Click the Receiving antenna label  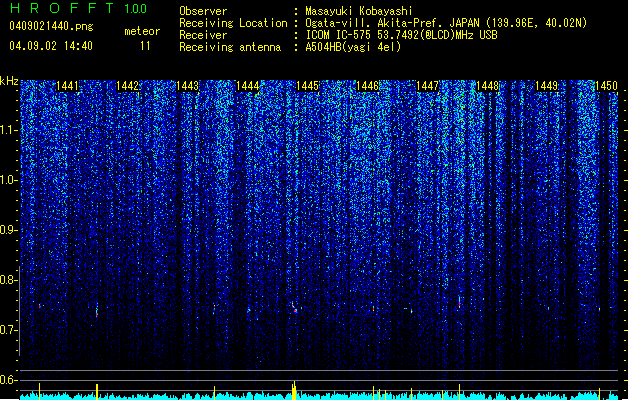(230, 47)
